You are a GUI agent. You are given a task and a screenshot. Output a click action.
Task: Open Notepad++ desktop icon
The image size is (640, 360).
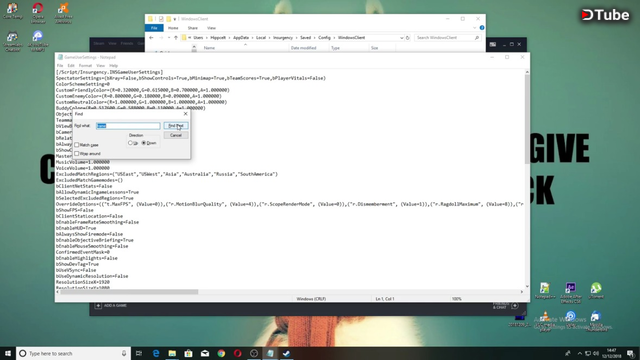[545, 291]
